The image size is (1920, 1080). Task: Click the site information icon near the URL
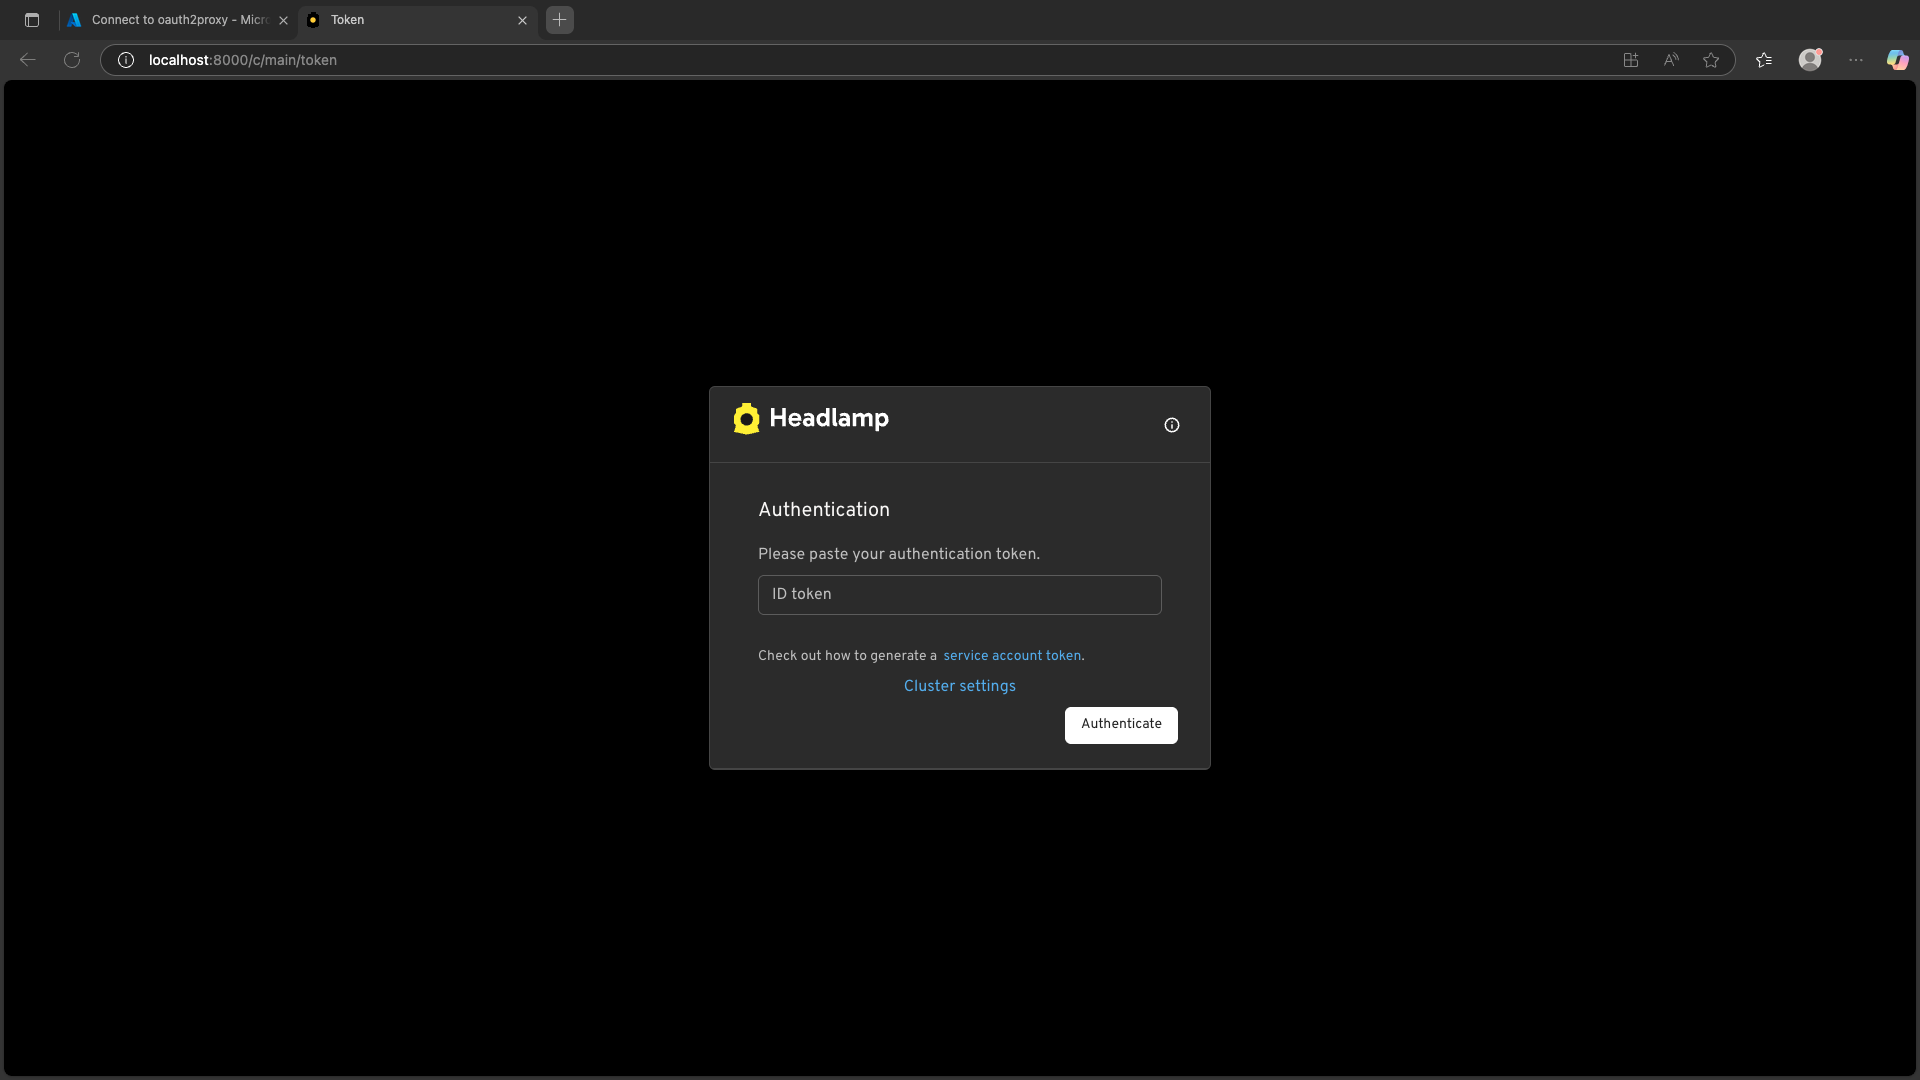coord(125,60)
